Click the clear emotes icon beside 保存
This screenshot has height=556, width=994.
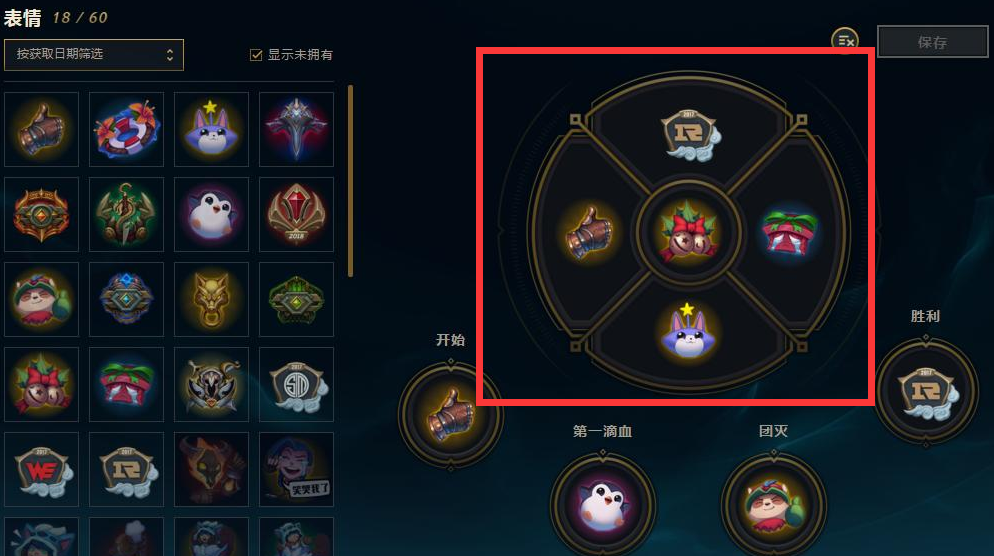(844, 41)
